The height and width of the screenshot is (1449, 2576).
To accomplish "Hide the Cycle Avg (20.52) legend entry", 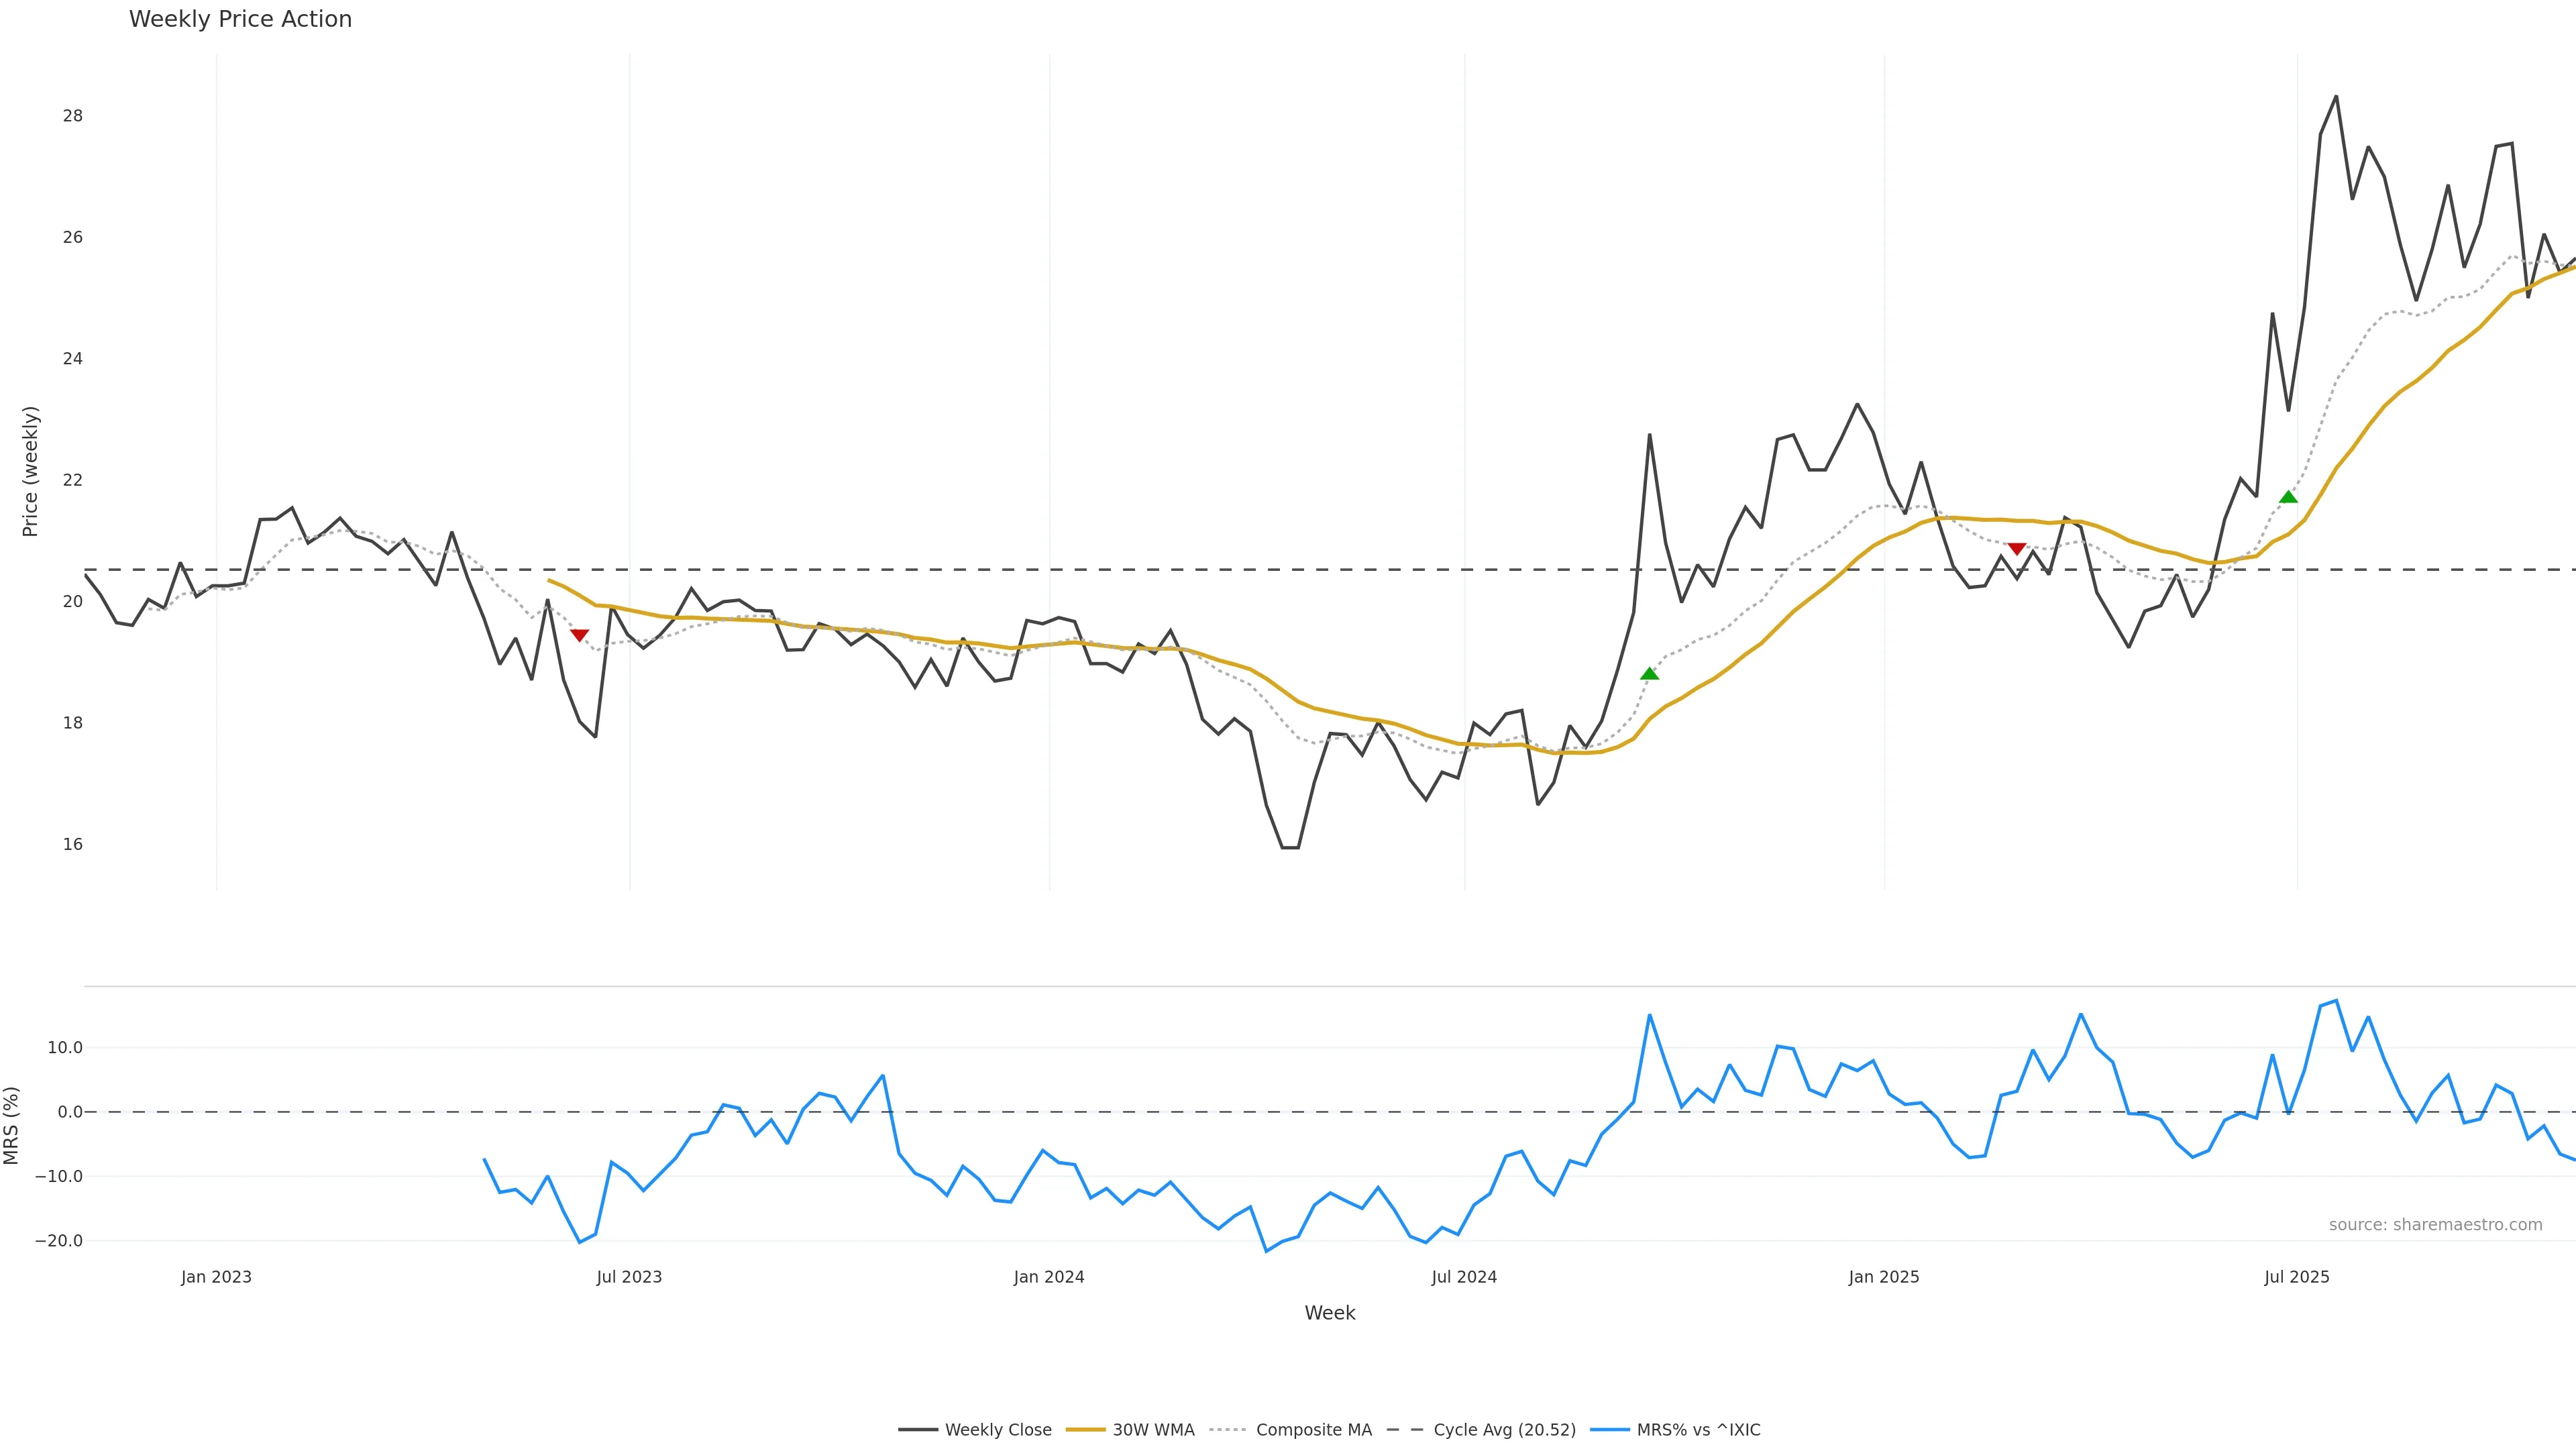I will click(x=1504, y=1430).
